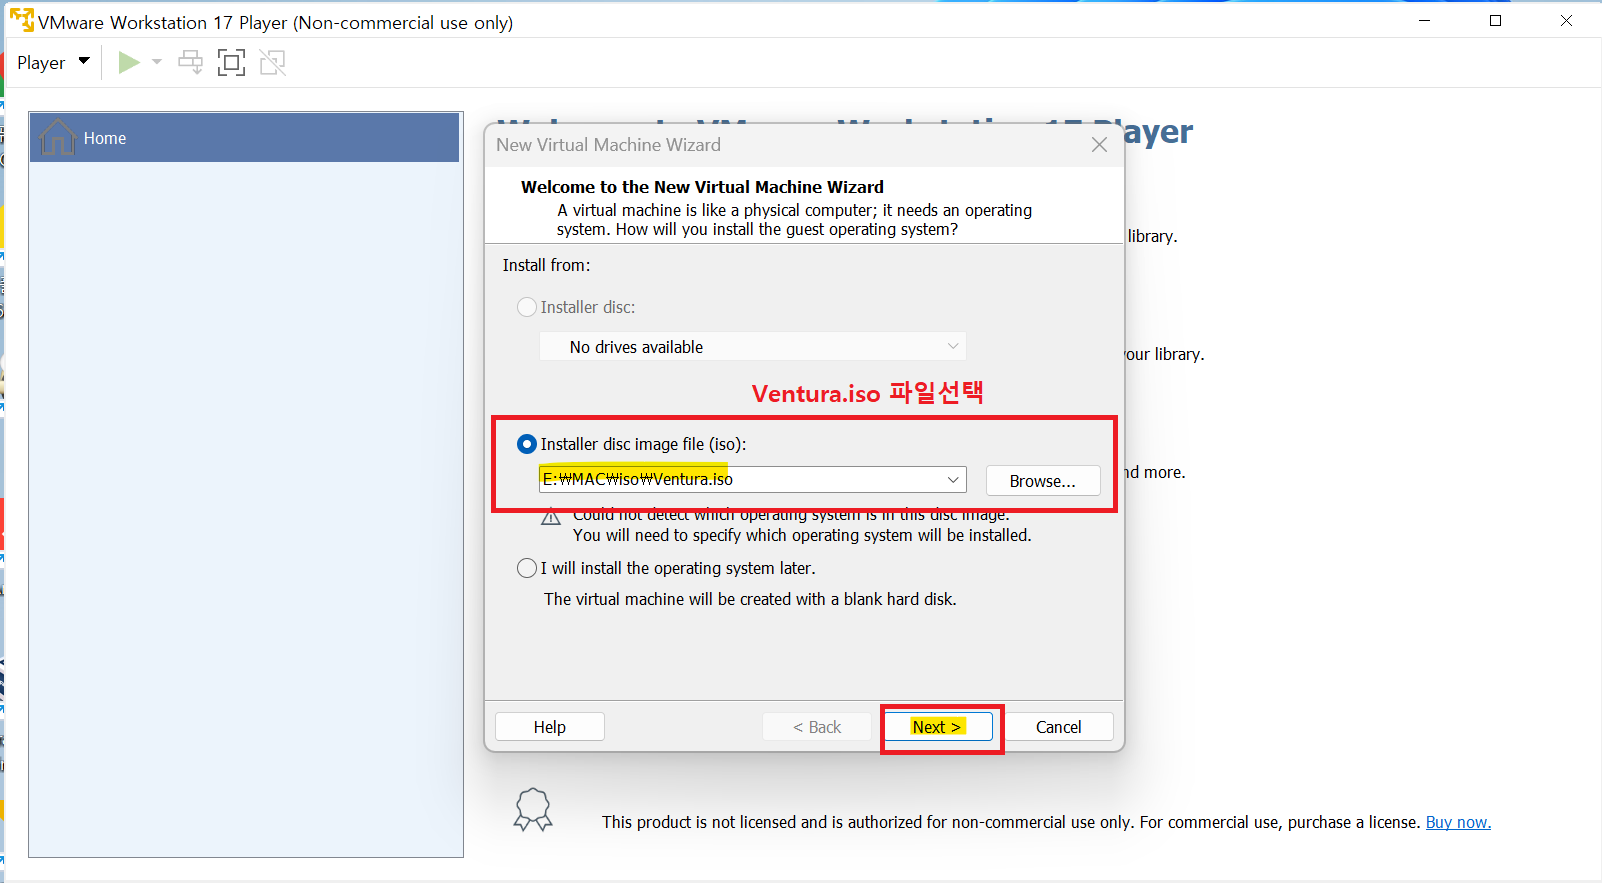Minimize the VMware Player window
This screenshot has width=1602, height=883.
click(1425, 21)
